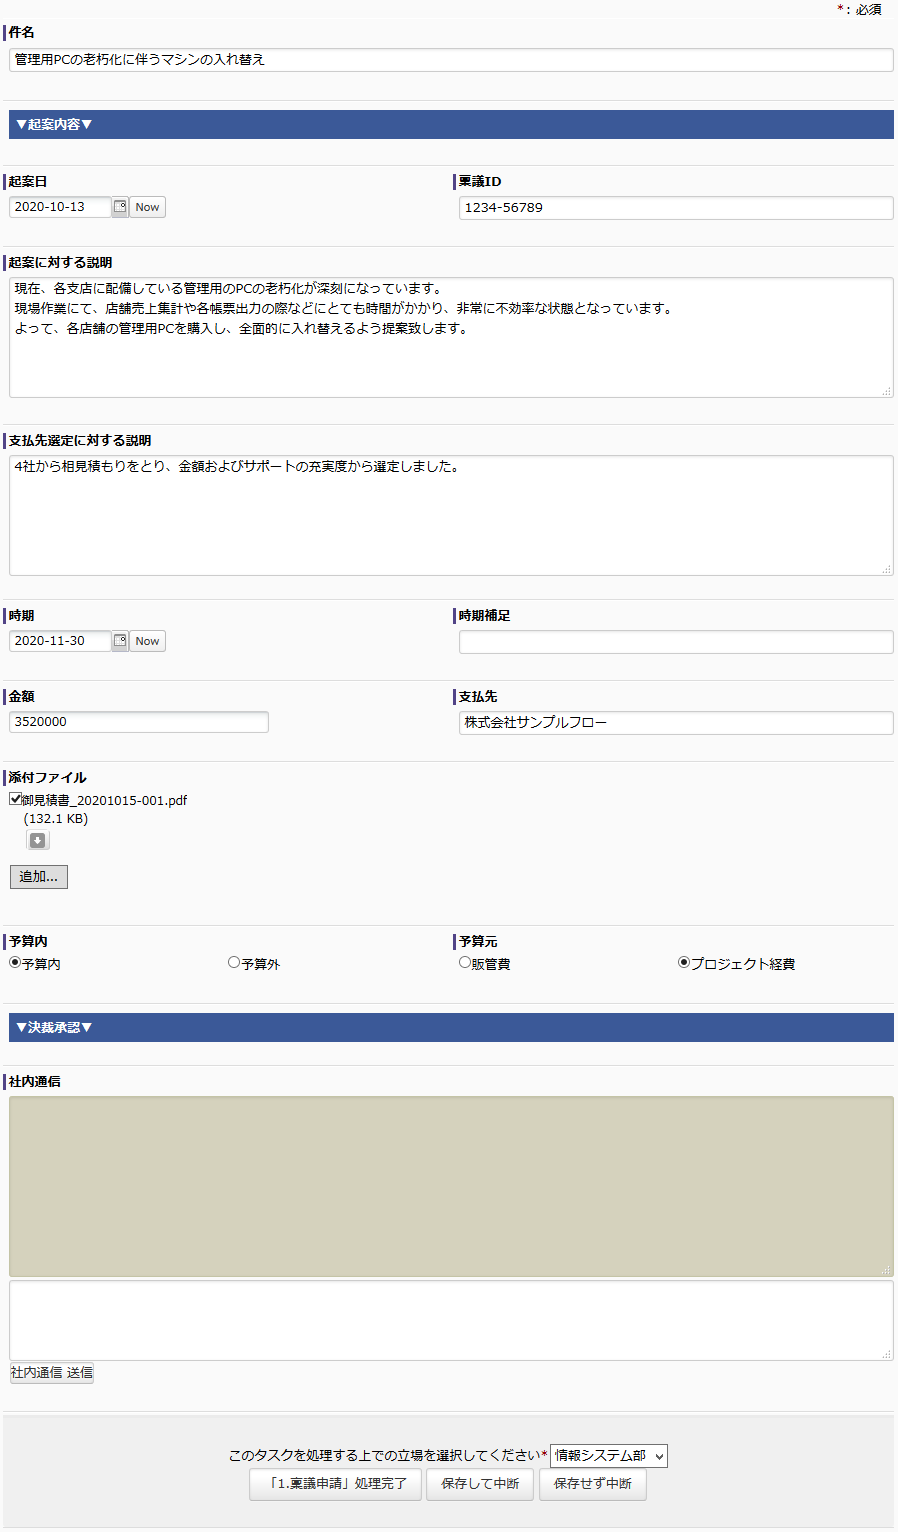Open the 情報システム部 role dropdown
Image resolution: width=898 pixels, height=1532 pixels.
tap(608, 1456)
